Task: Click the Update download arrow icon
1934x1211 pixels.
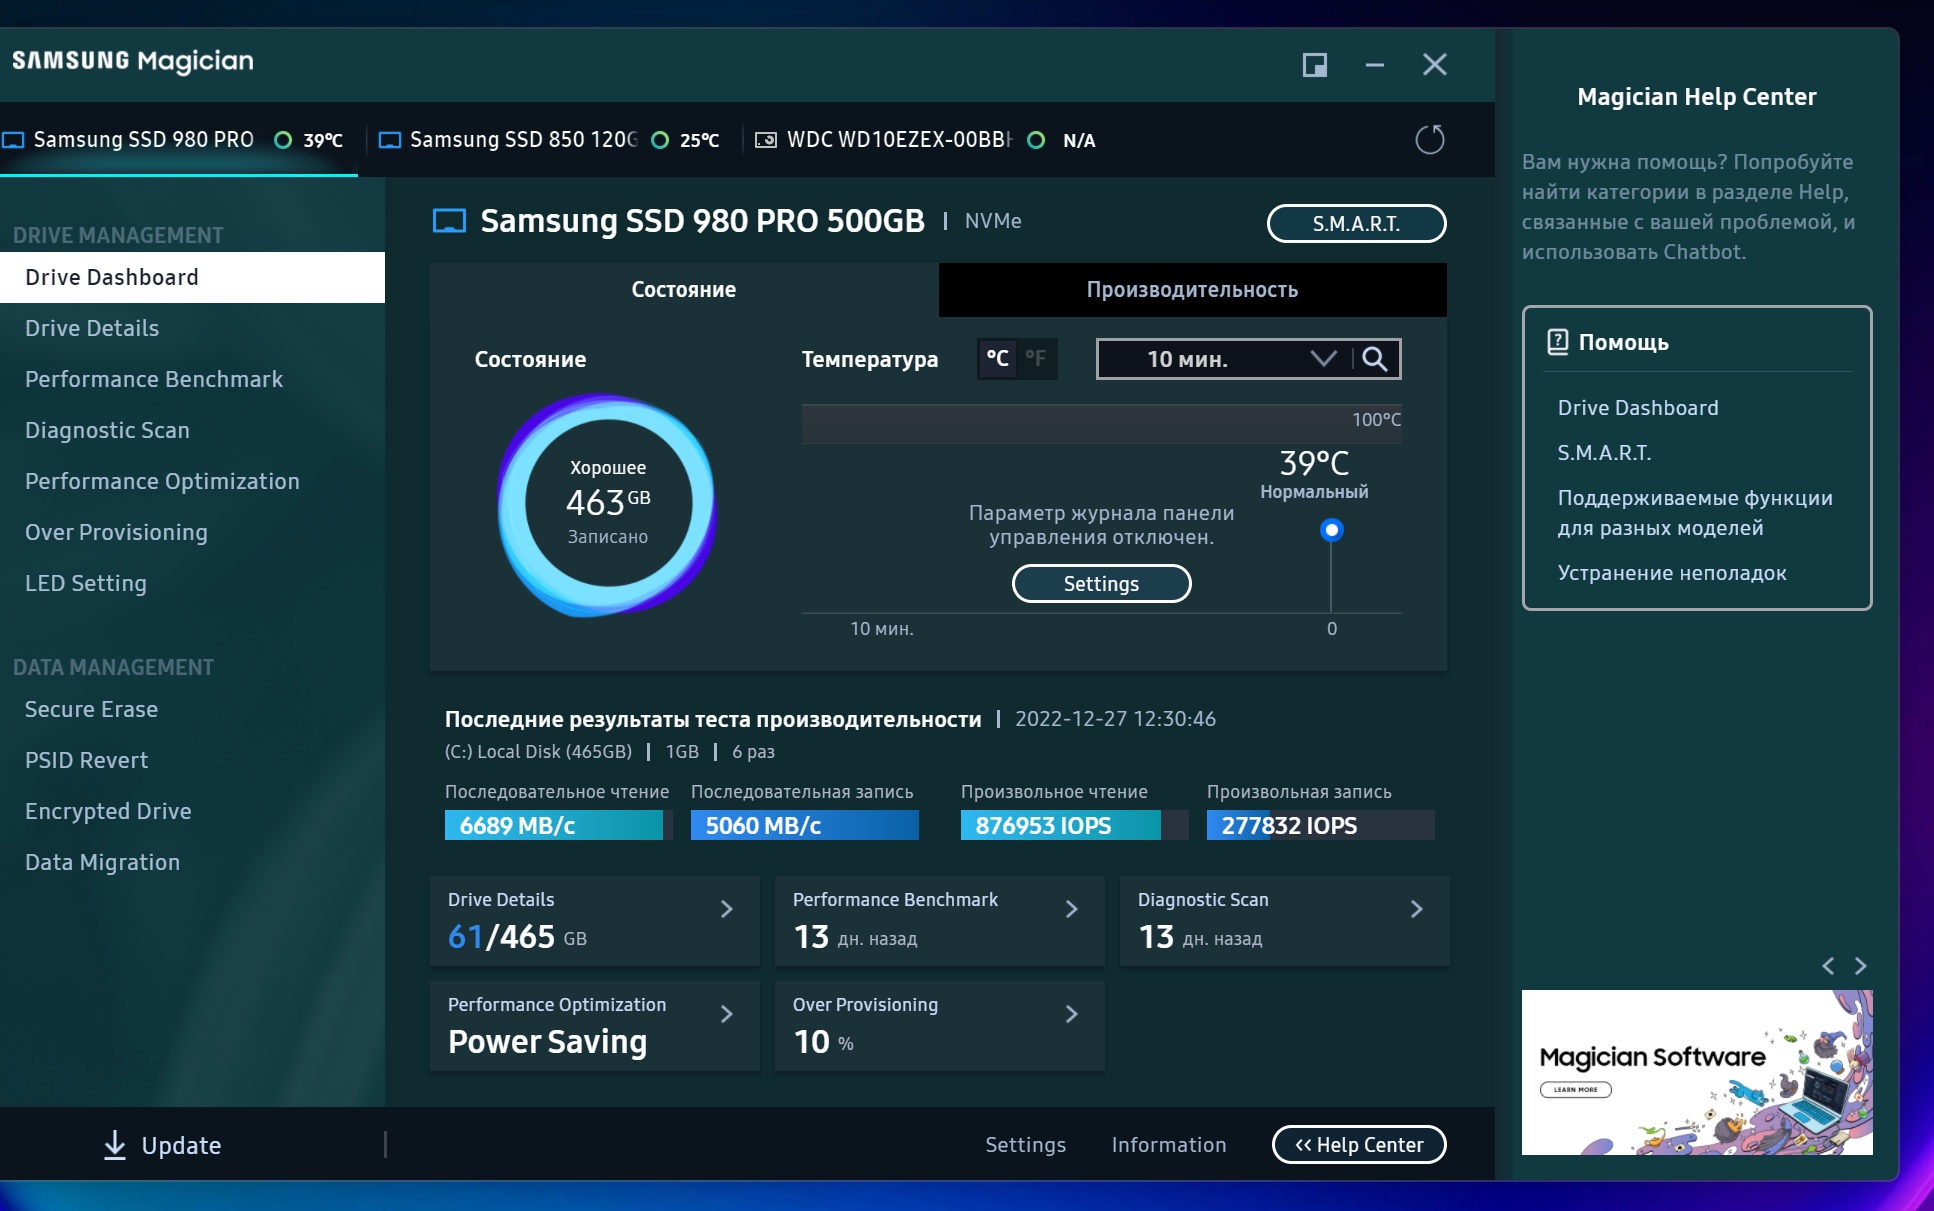Action: click(x=115, y=1145)
